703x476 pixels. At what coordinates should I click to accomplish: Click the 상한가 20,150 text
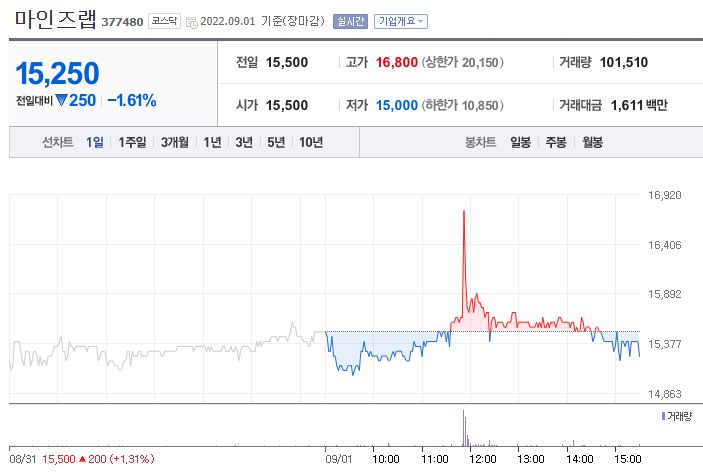[x=462, y=62]
